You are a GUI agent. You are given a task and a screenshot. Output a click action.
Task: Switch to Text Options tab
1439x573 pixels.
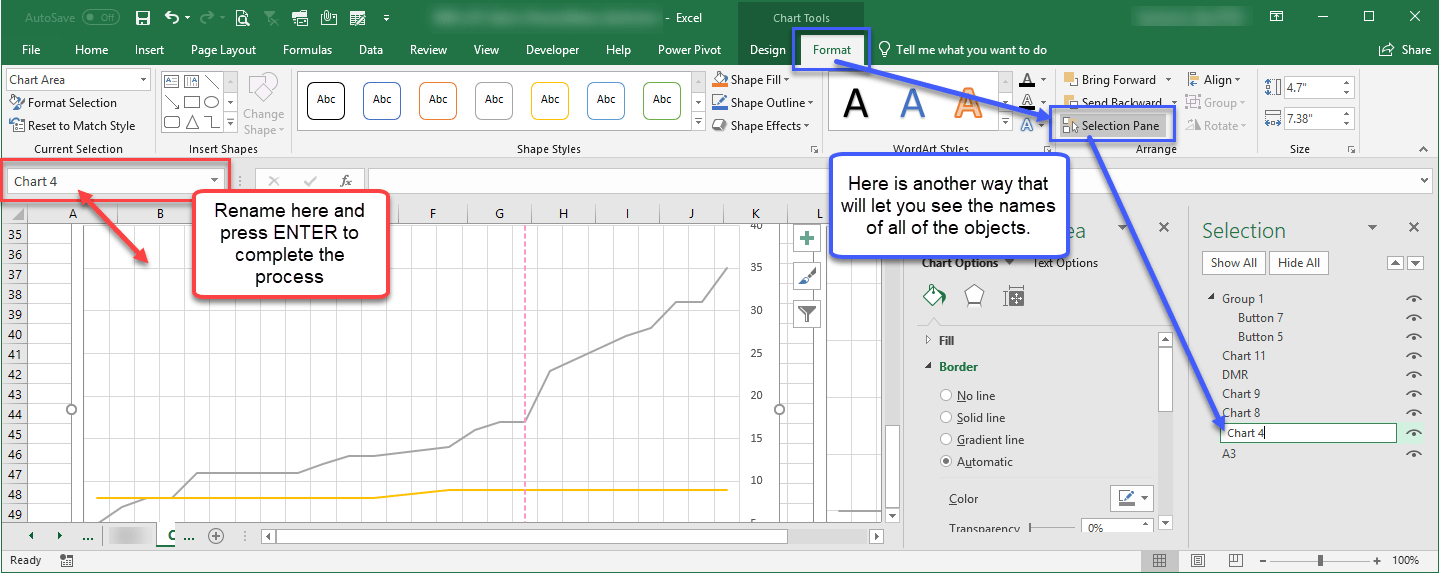[x=1065, y=263]
